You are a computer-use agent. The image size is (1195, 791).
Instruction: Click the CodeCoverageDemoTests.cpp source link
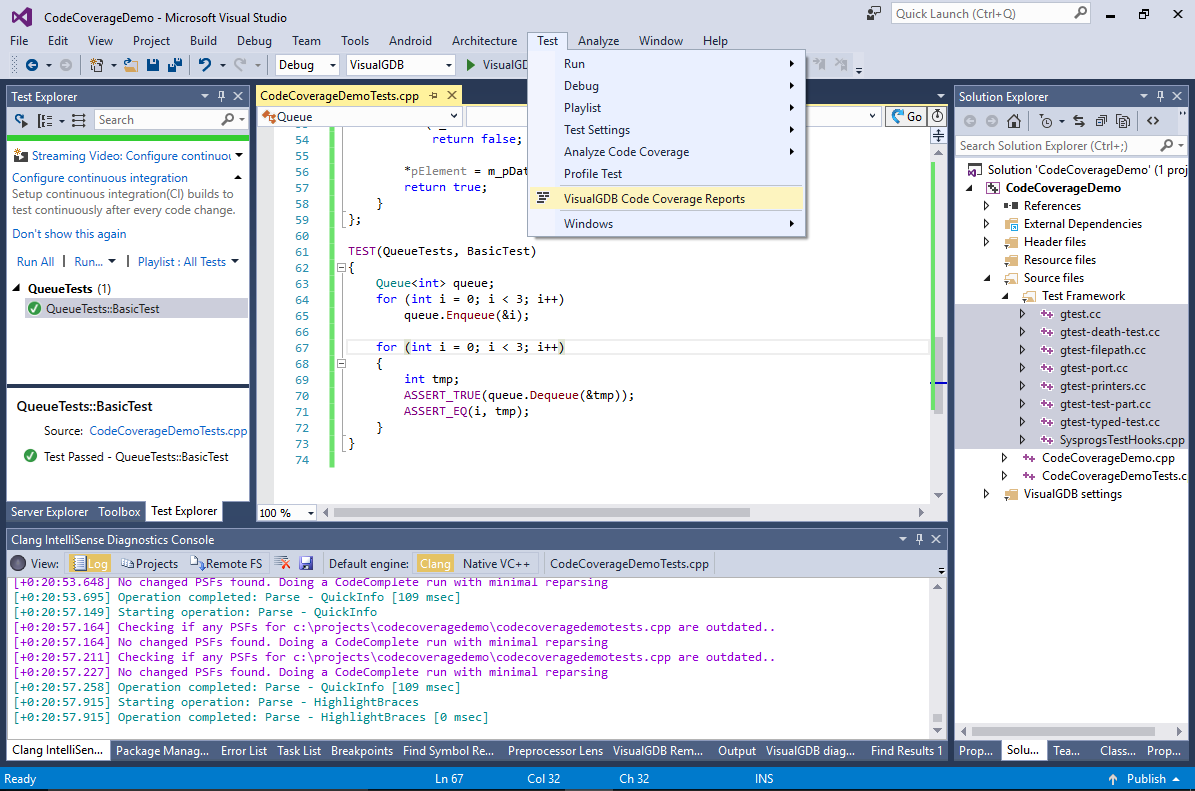click(168, 431)
